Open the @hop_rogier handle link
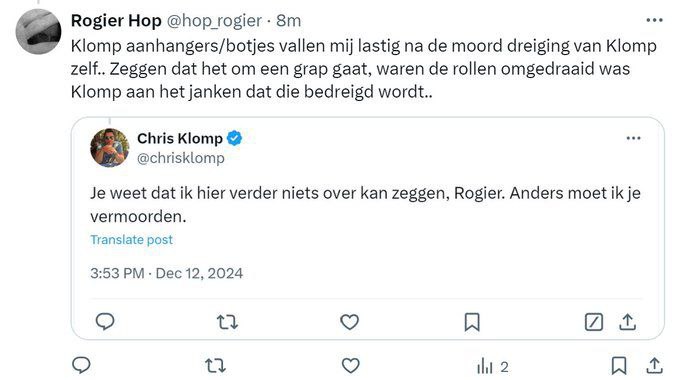Image resolution: width=680 pixels, height=380 pixels. [x=214, y=20]
